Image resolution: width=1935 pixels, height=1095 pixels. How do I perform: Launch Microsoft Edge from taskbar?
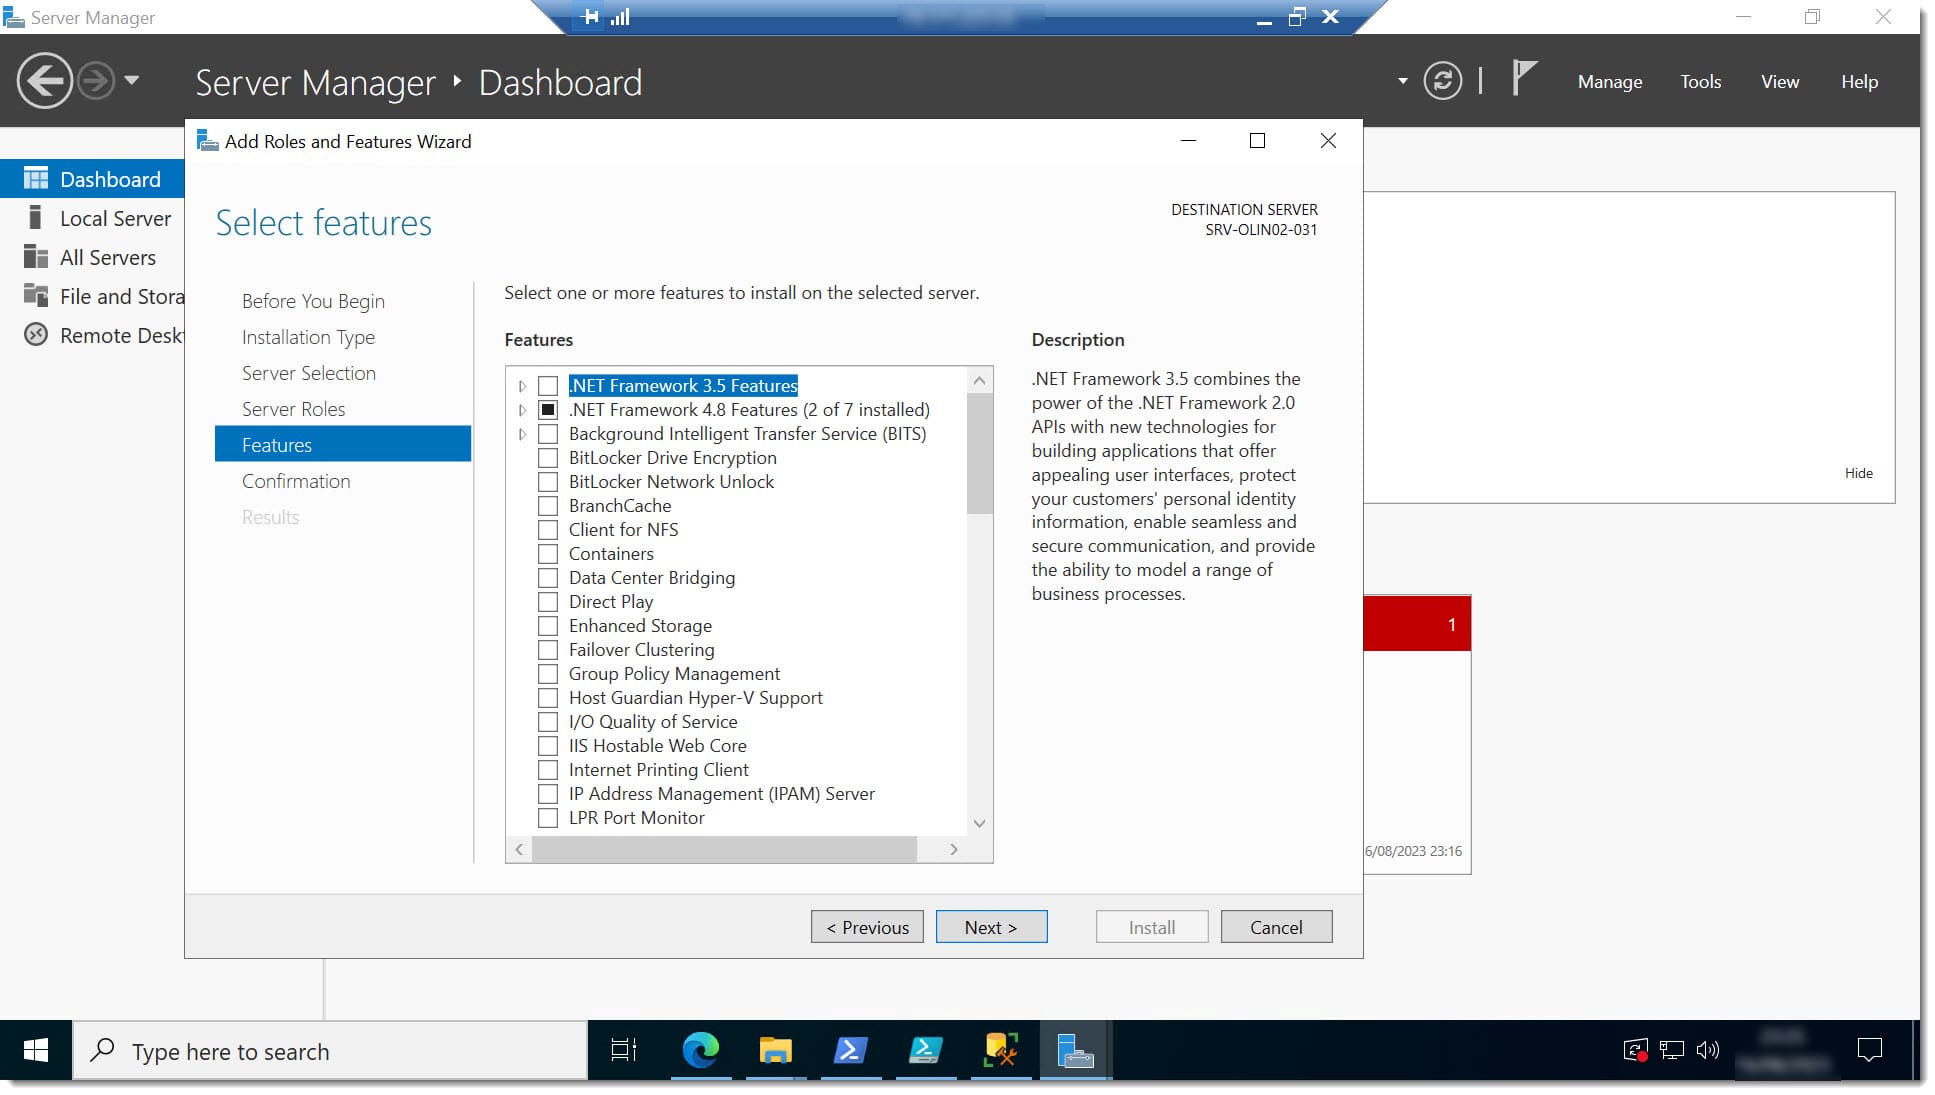[x=700, y=1050]
